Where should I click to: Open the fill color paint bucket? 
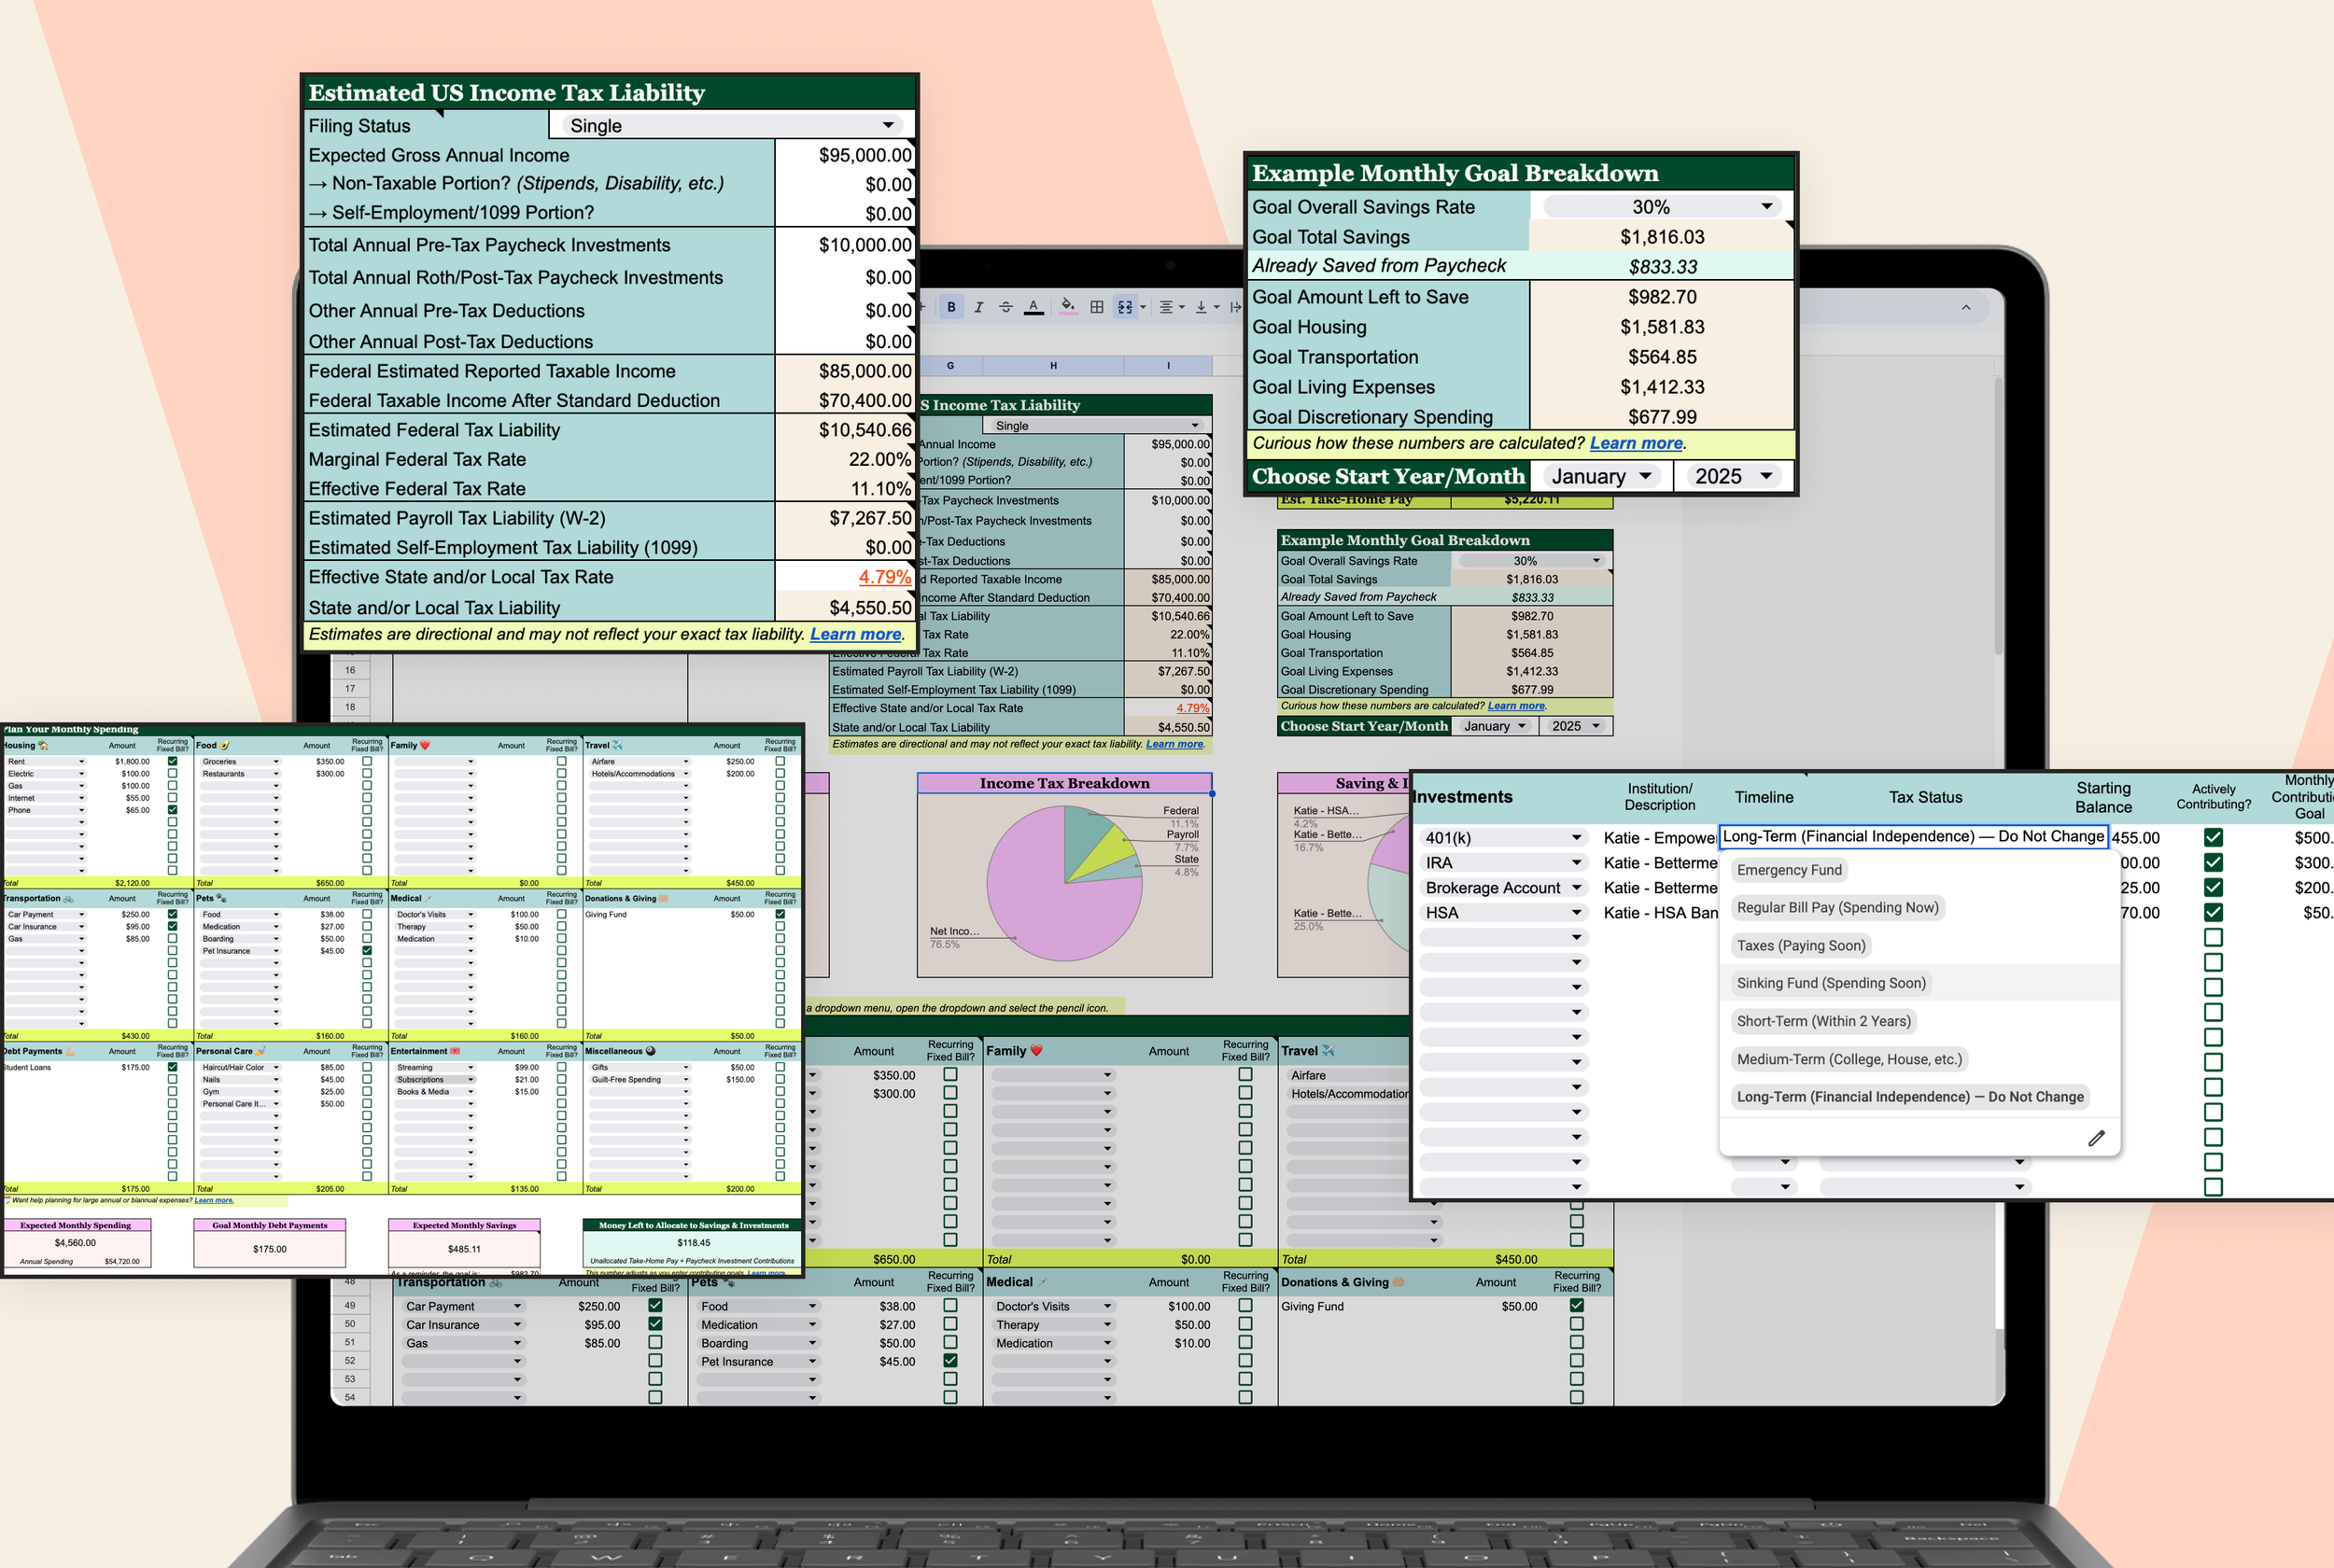coord(1067,306)
